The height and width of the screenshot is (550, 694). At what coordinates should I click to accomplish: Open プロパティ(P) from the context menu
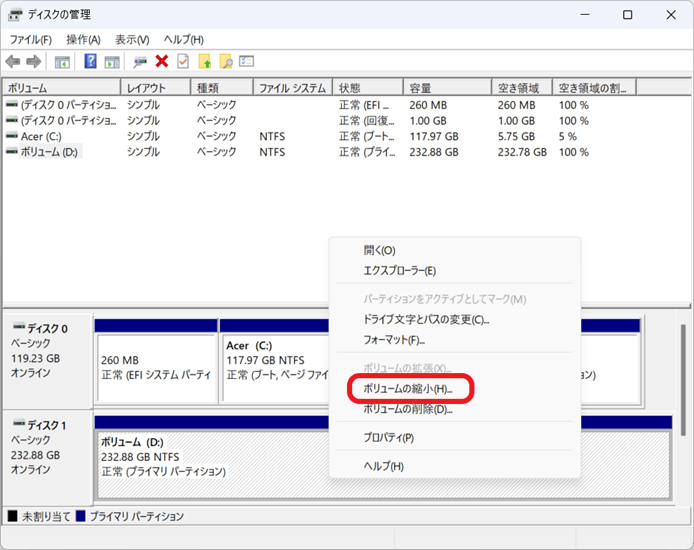tap(388, 438)
